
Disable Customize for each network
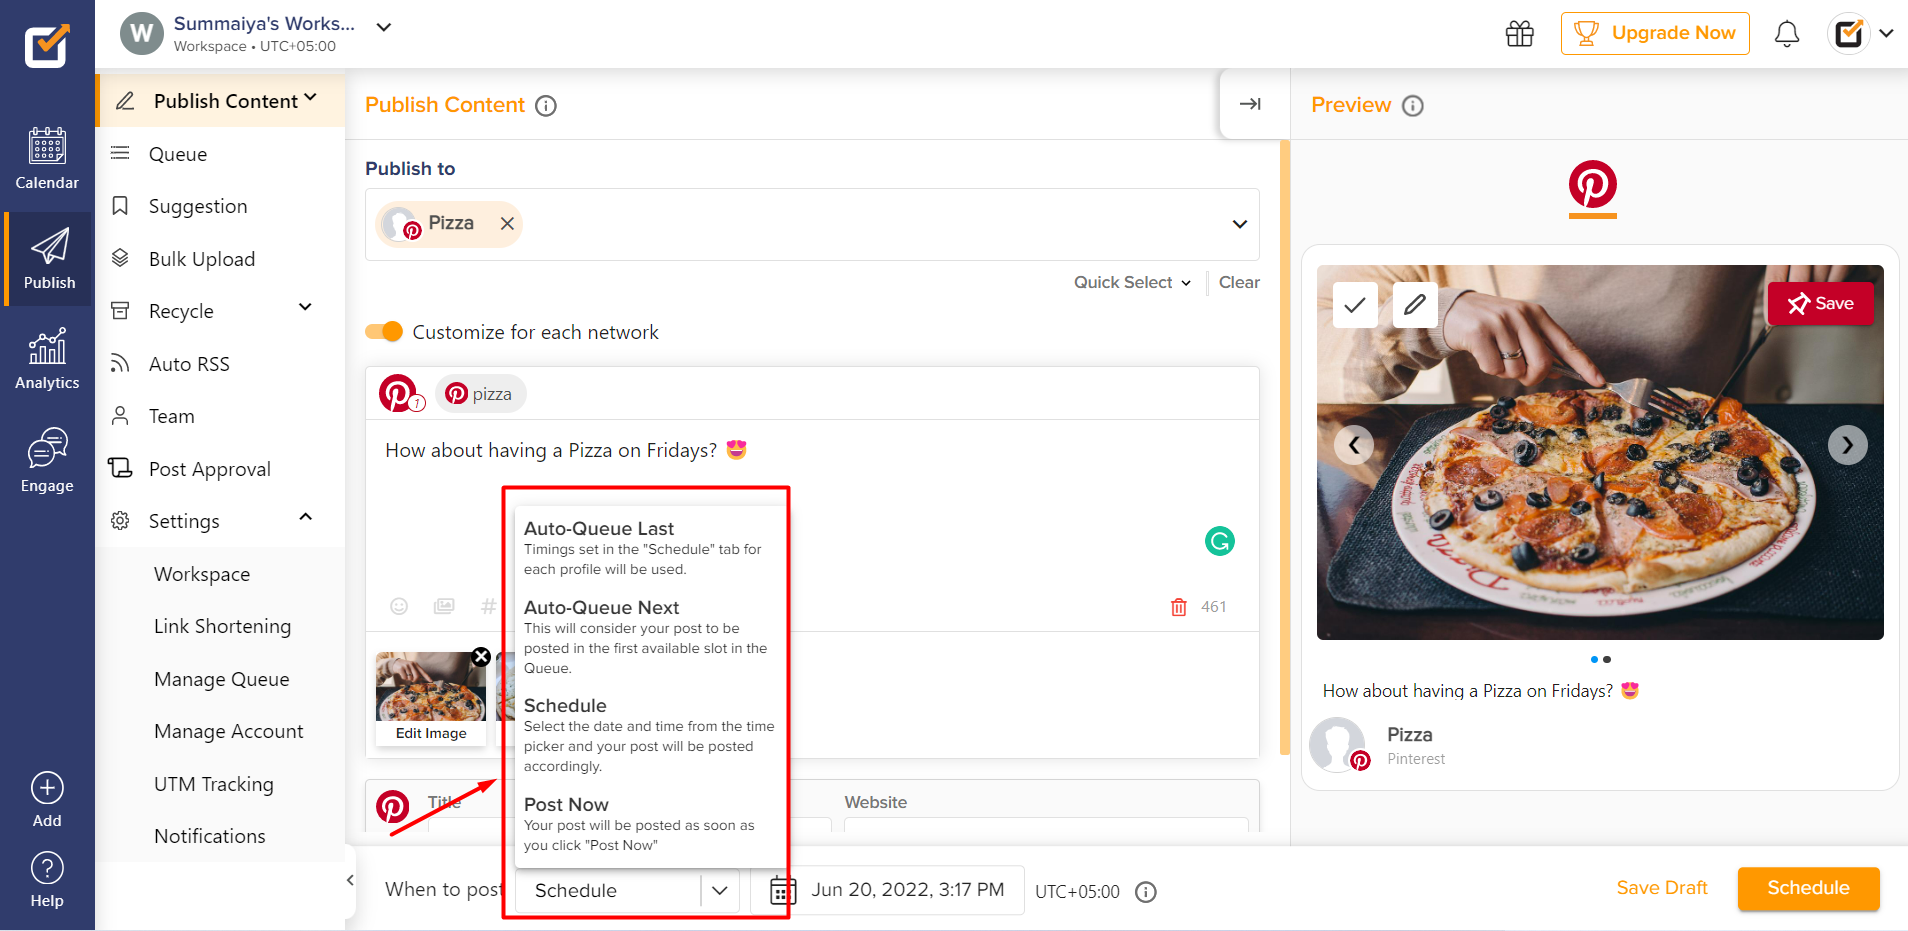[x=384, y=331]
